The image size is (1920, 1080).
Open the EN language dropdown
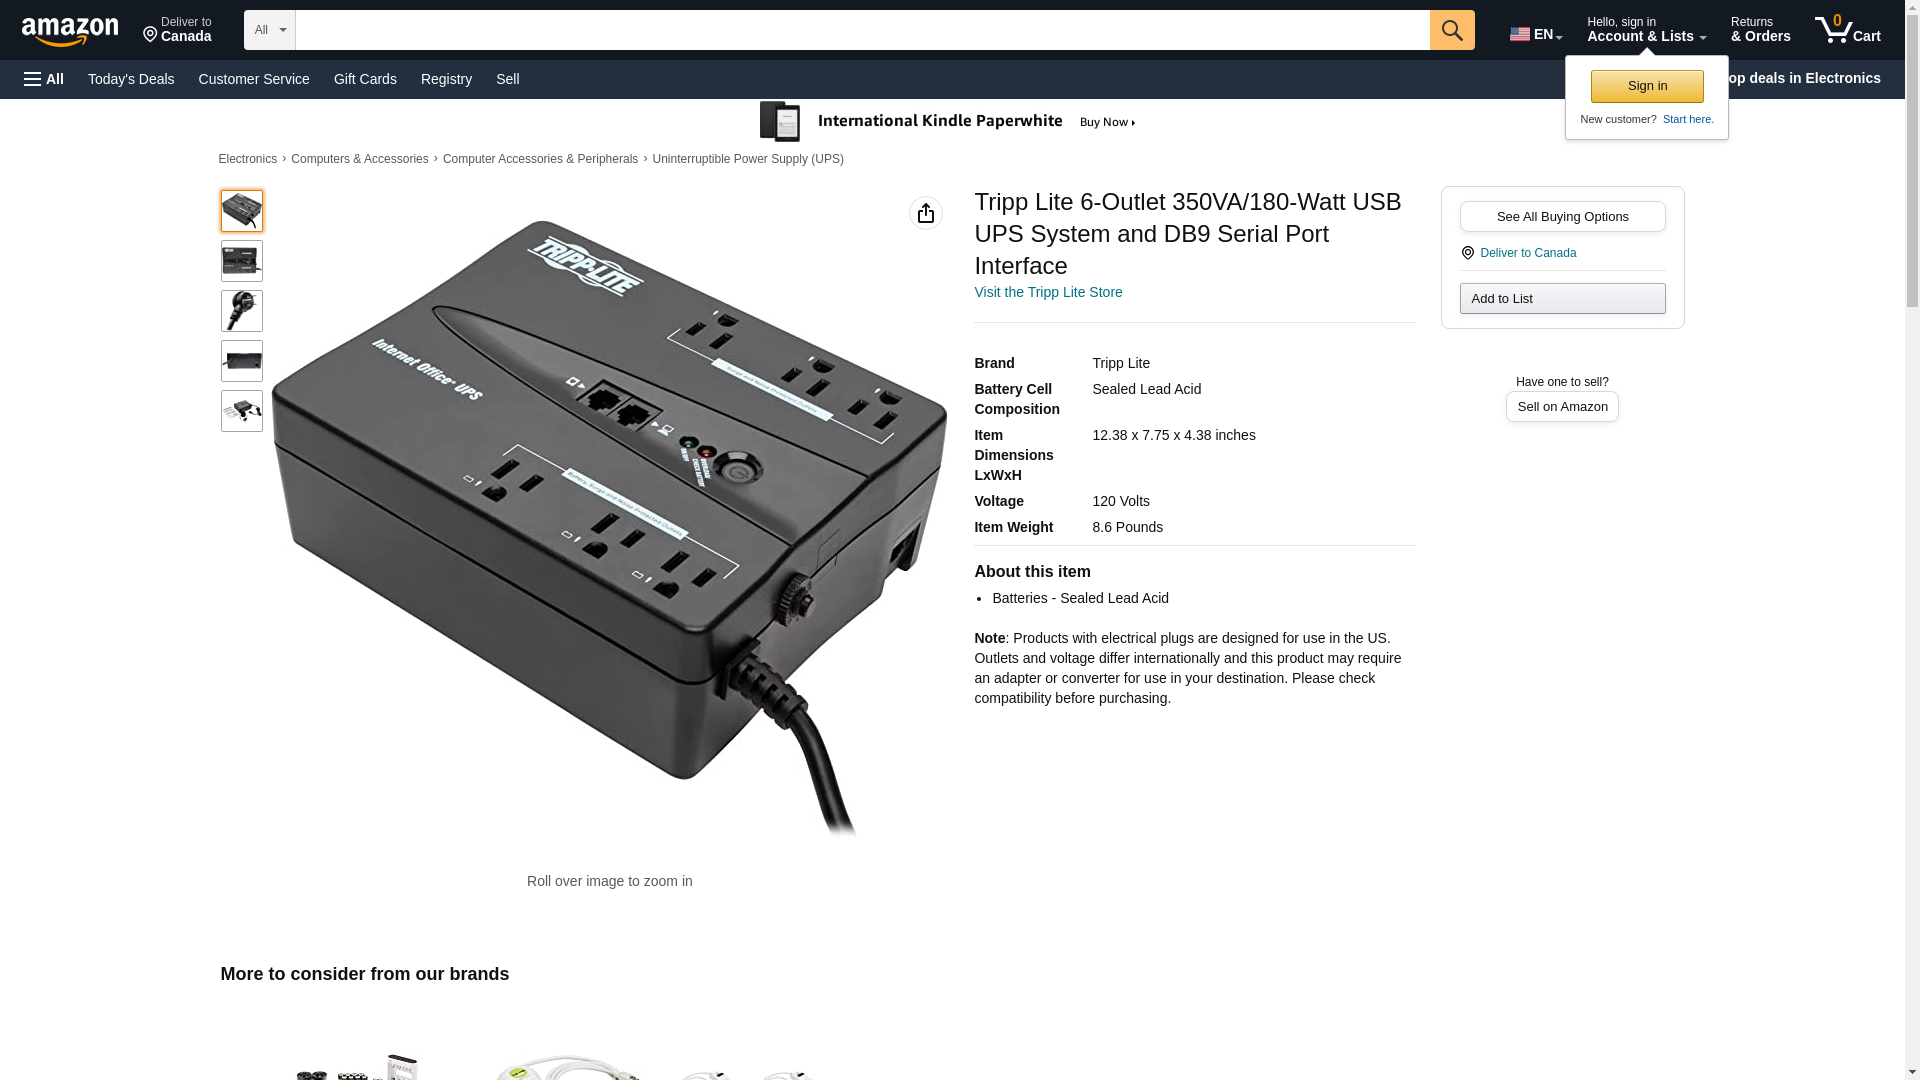pos(1535,33)
